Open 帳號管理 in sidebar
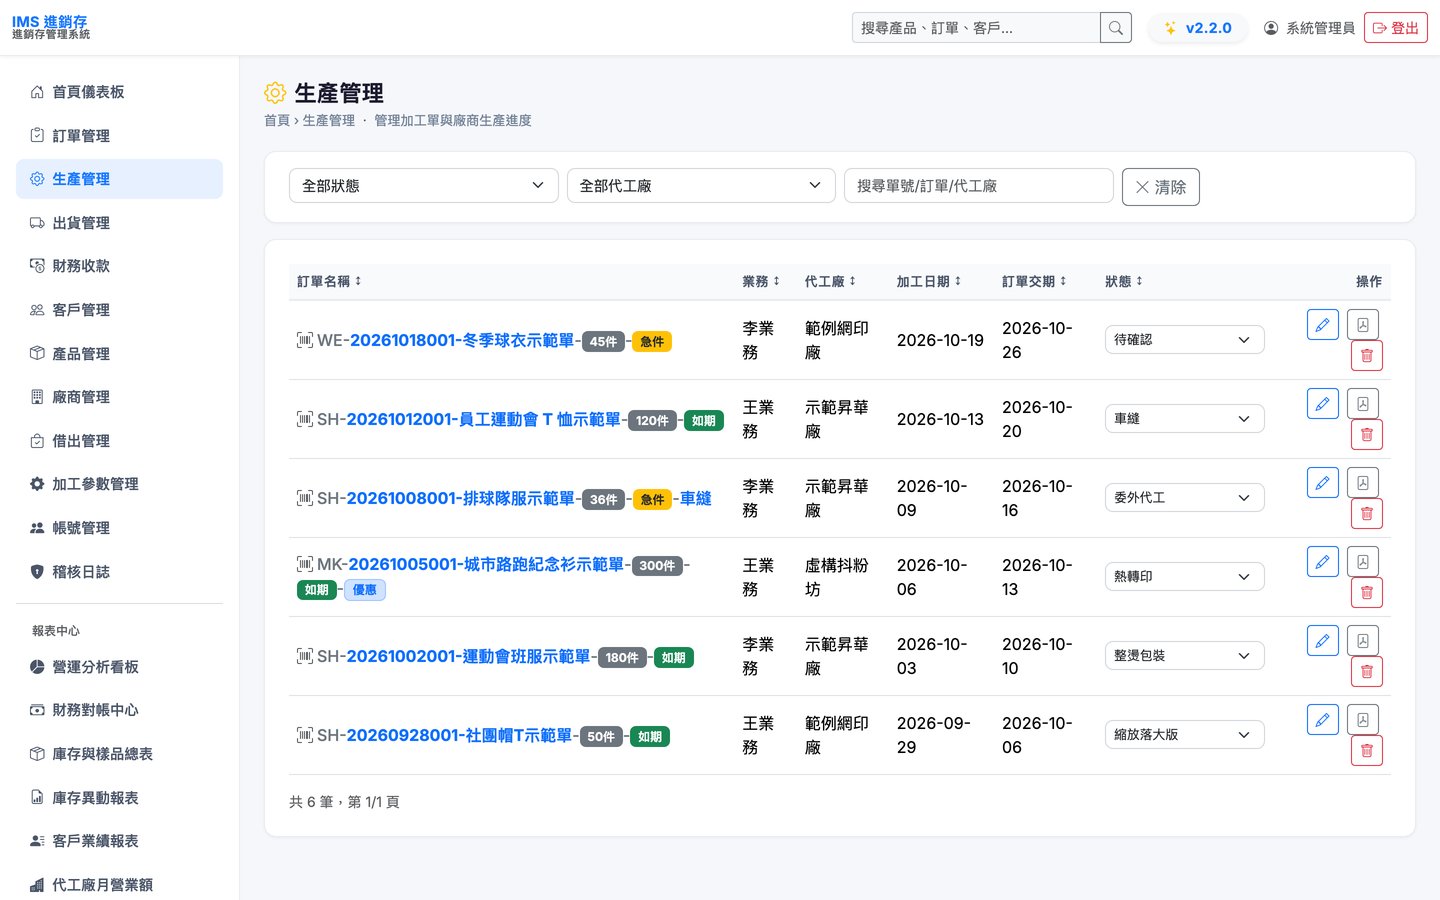 tap(119, 528)
